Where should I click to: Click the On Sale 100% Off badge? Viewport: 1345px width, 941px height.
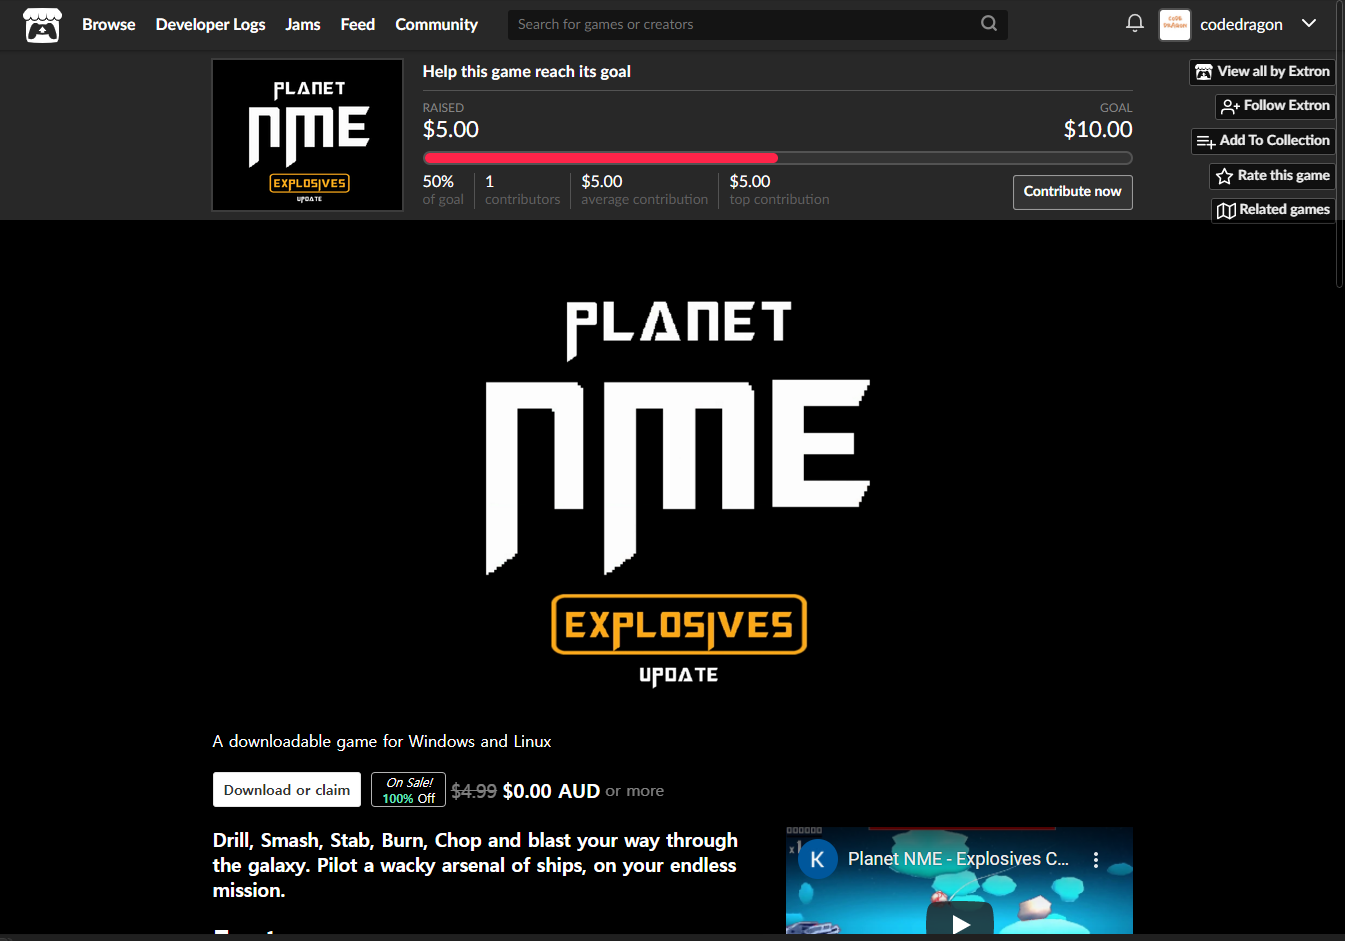coord(408,790)
